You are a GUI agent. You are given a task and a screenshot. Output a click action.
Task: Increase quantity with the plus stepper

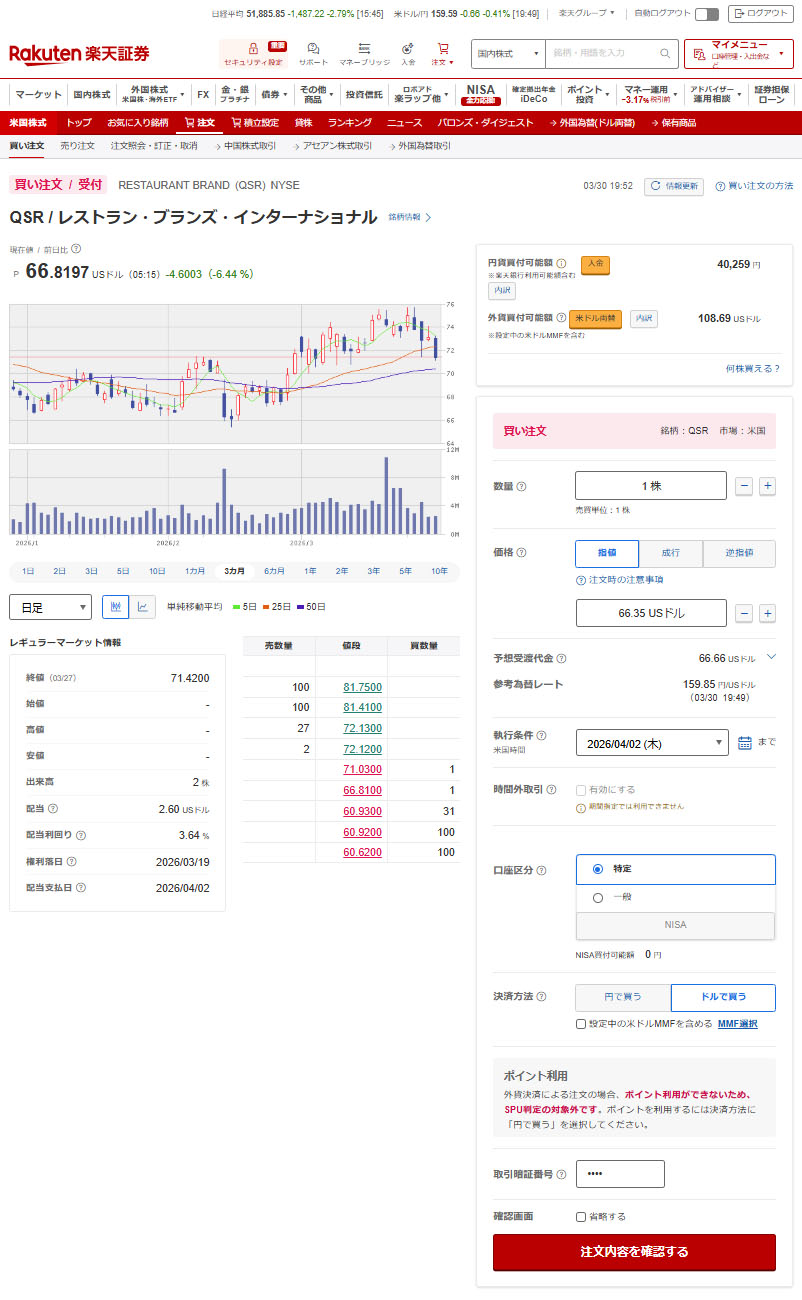click(767, 486)
